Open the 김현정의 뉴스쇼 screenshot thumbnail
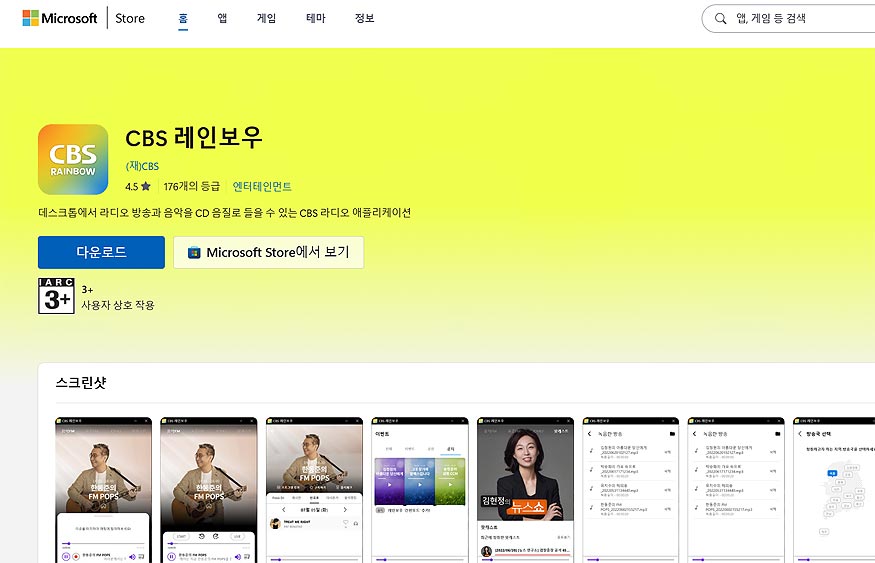Image resolution: width=875 pixels, height=563 pixels. point(525,490)
